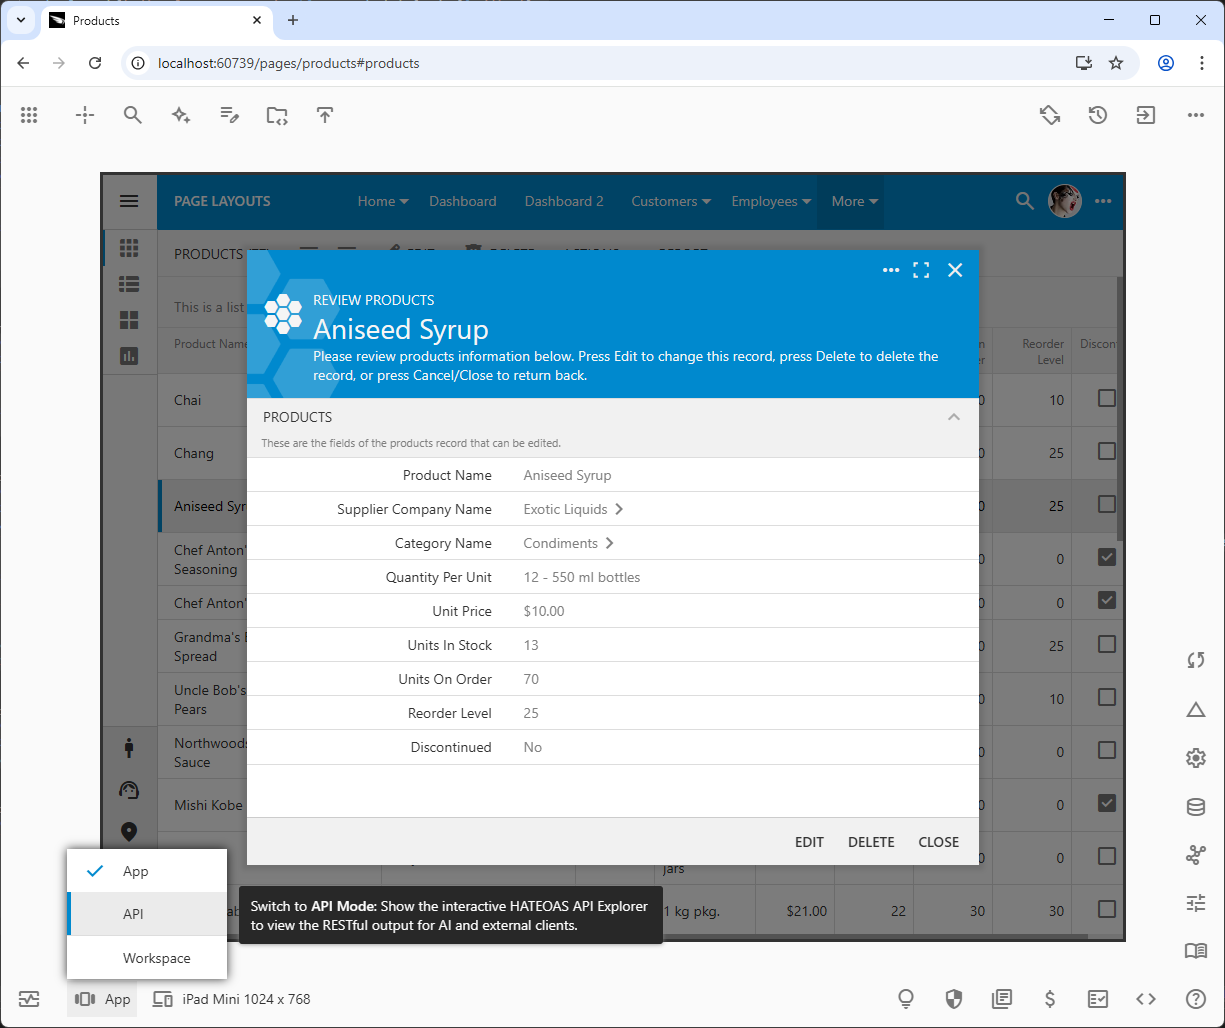Image resolution: width=1225 pixels, height=1028 pixels.
Task: Select API mode from the popup menu
Action: 134,914
